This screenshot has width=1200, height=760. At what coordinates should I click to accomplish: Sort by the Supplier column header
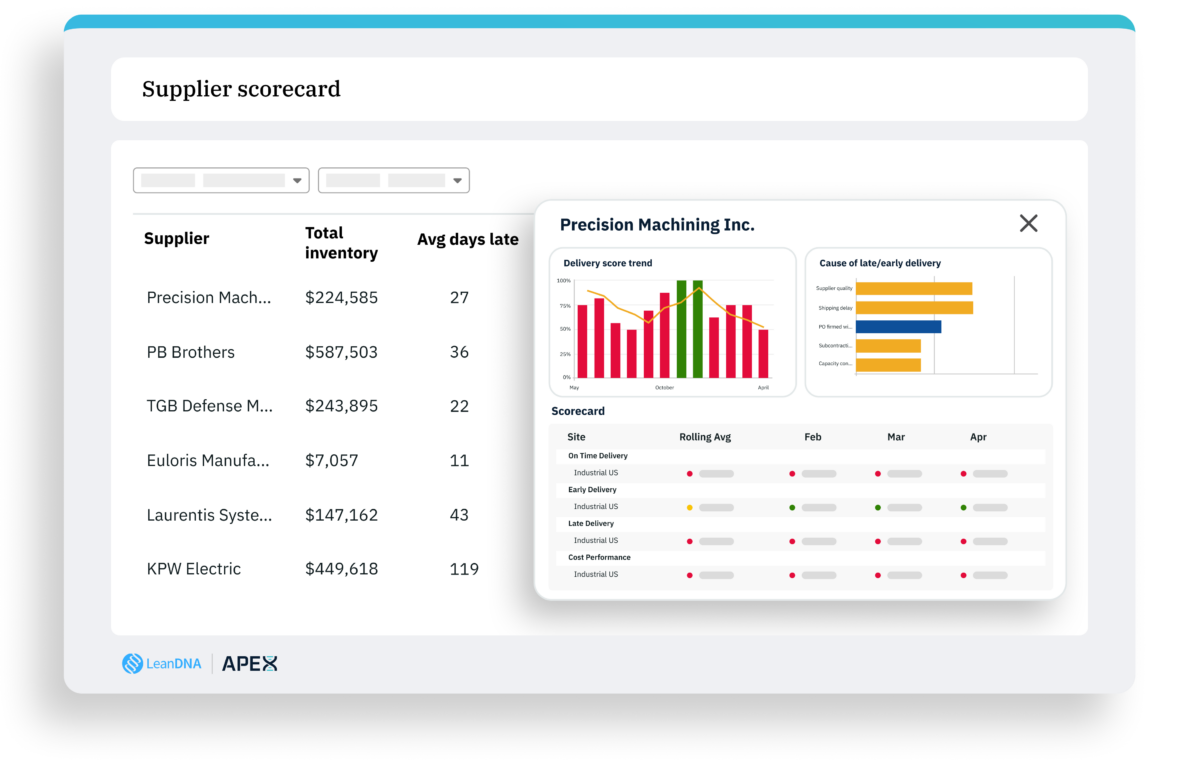177,239
